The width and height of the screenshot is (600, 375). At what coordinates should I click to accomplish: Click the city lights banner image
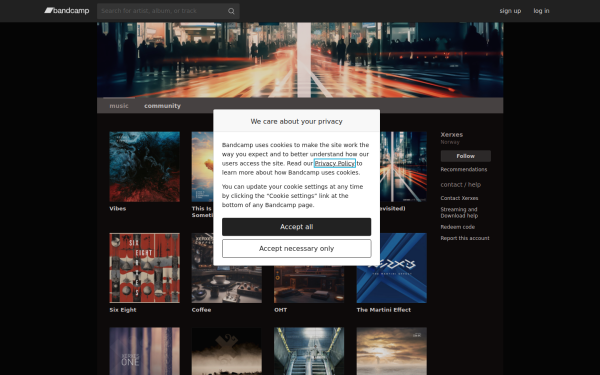pyautogui.click(x=300, y=60)
